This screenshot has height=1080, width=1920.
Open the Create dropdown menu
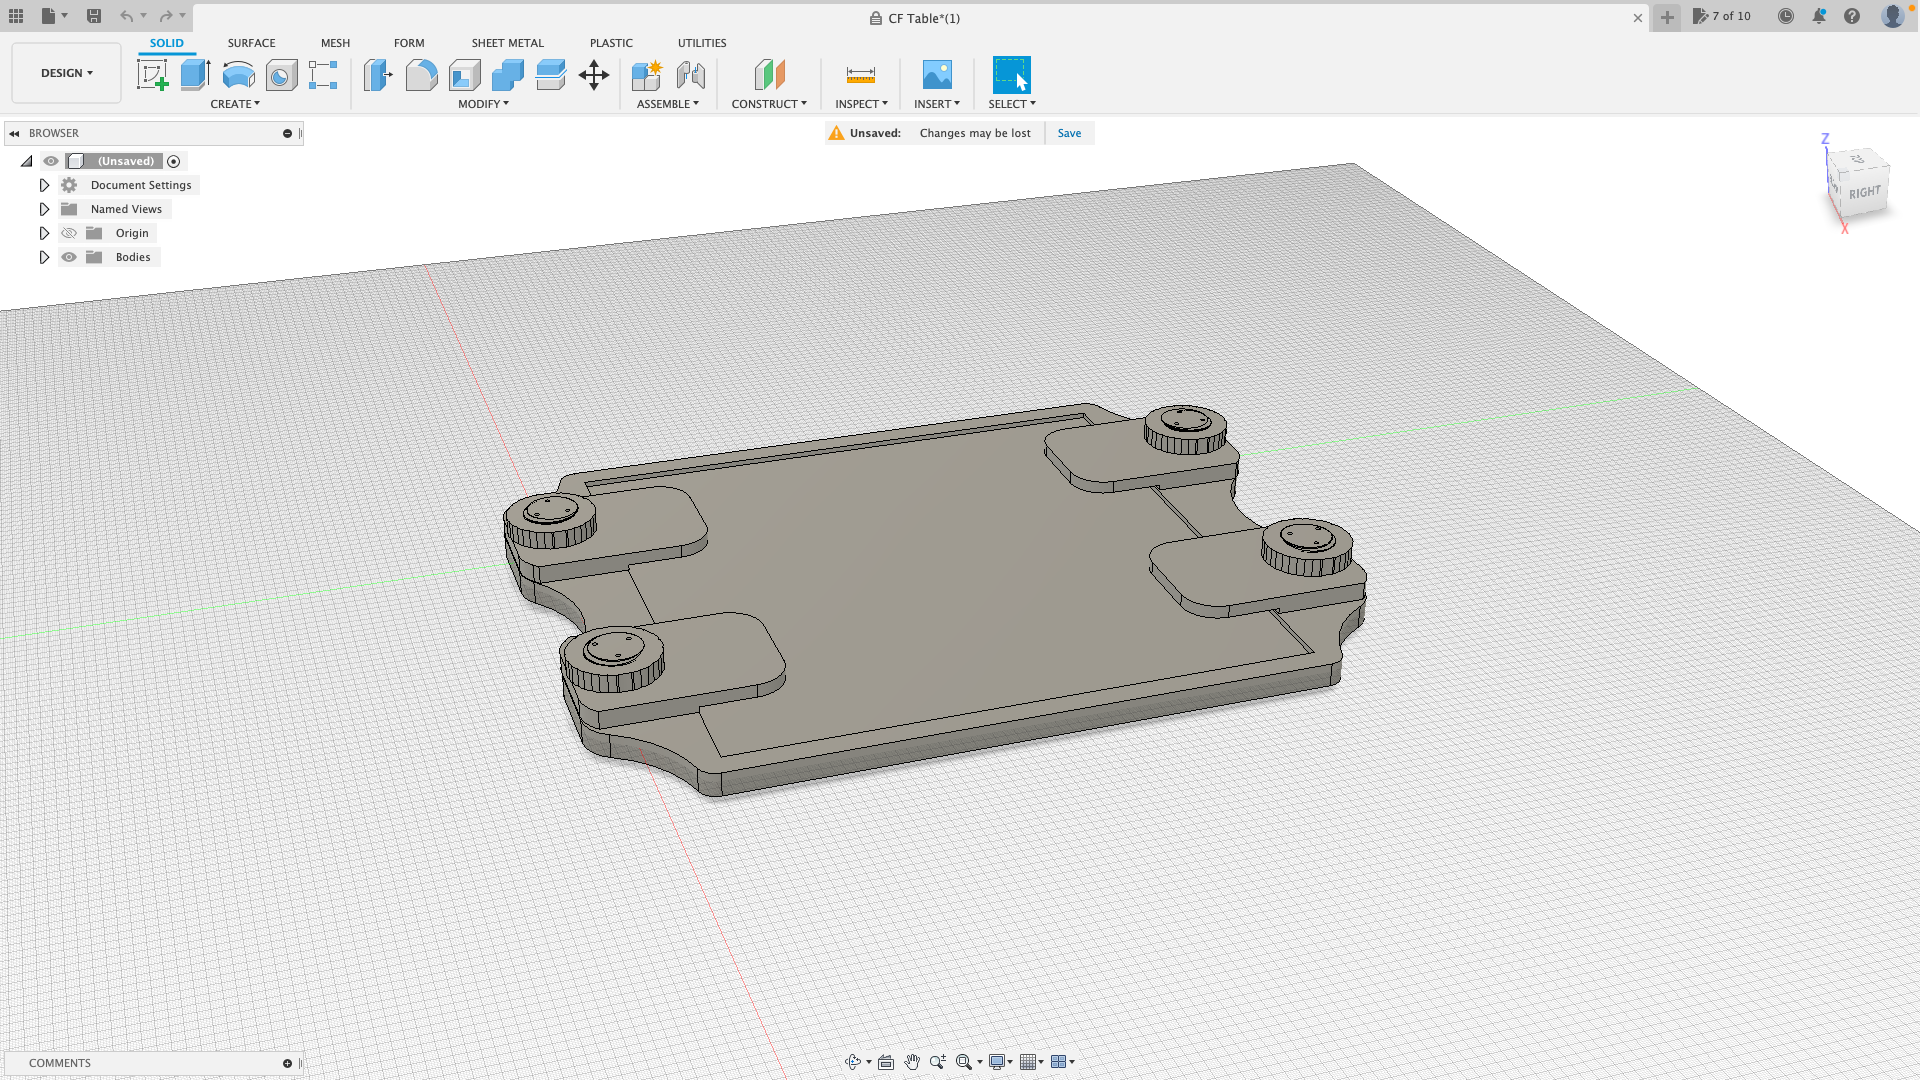235,104
